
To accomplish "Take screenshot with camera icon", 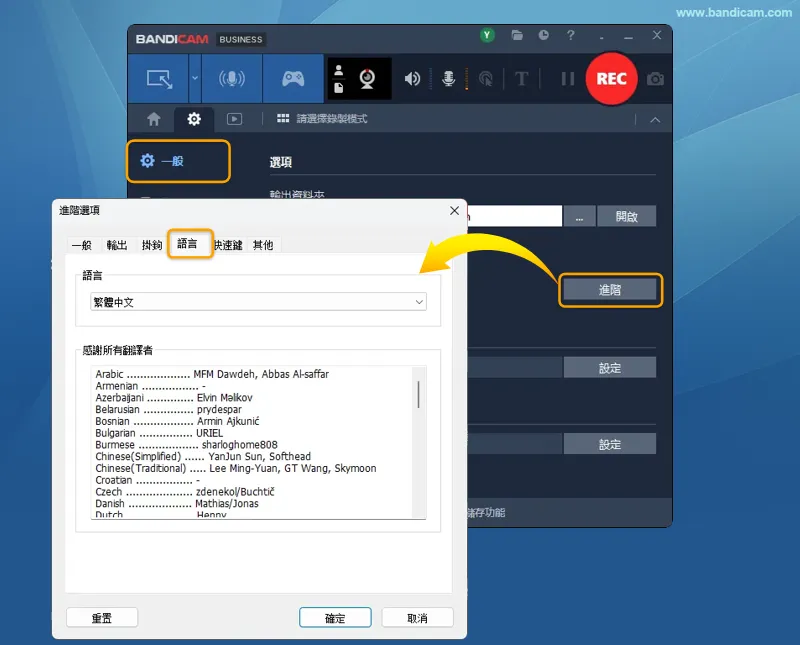I will [655, 79].
